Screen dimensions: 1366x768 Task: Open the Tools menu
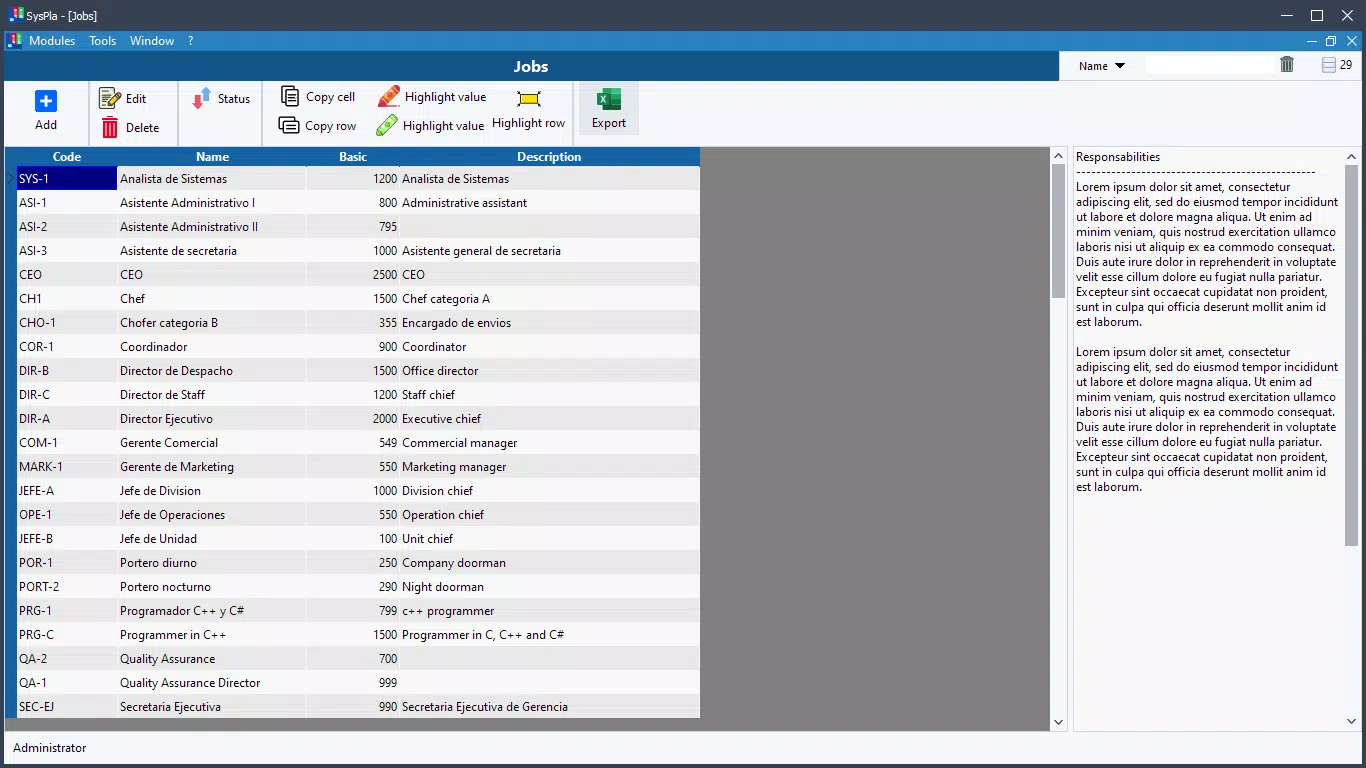[x=103, y=41]
